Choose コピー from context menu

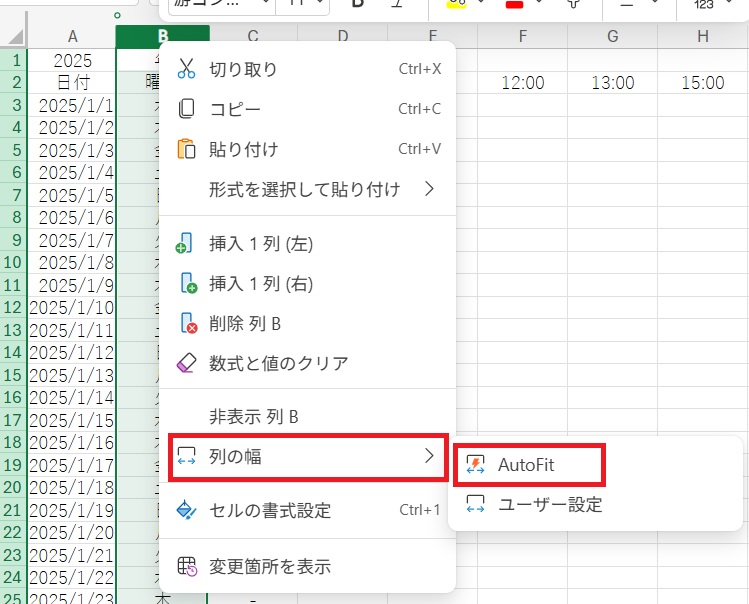(x=307, y=109)
